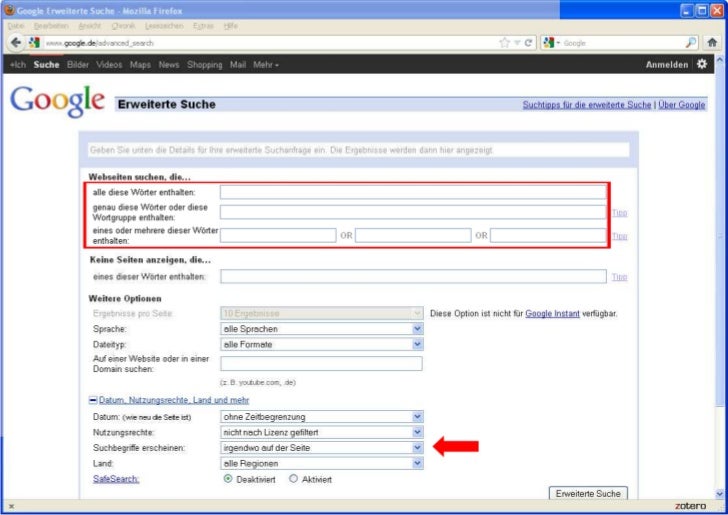This screenshot has height=515, width=728.
Task: Open the Bearbeiten menu
Action: (52, 26)
